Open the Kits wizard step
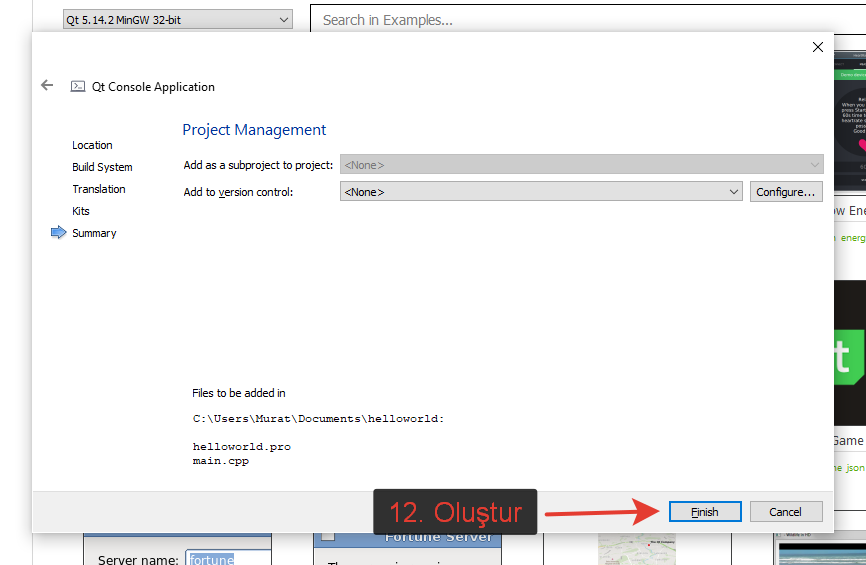The width and height of the screenshot is (866, 565). tap(81, 211)
